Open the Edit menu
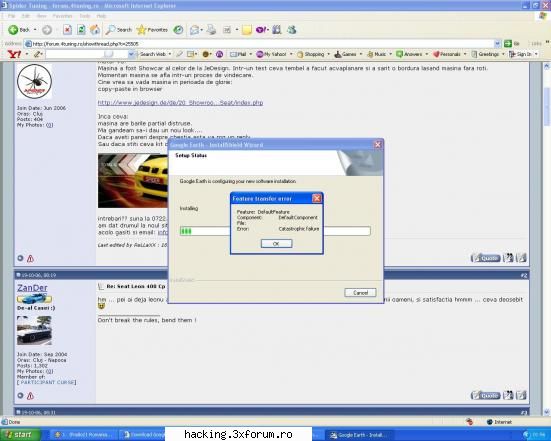This screenshot has height=441, width=551. click(26, 16)
